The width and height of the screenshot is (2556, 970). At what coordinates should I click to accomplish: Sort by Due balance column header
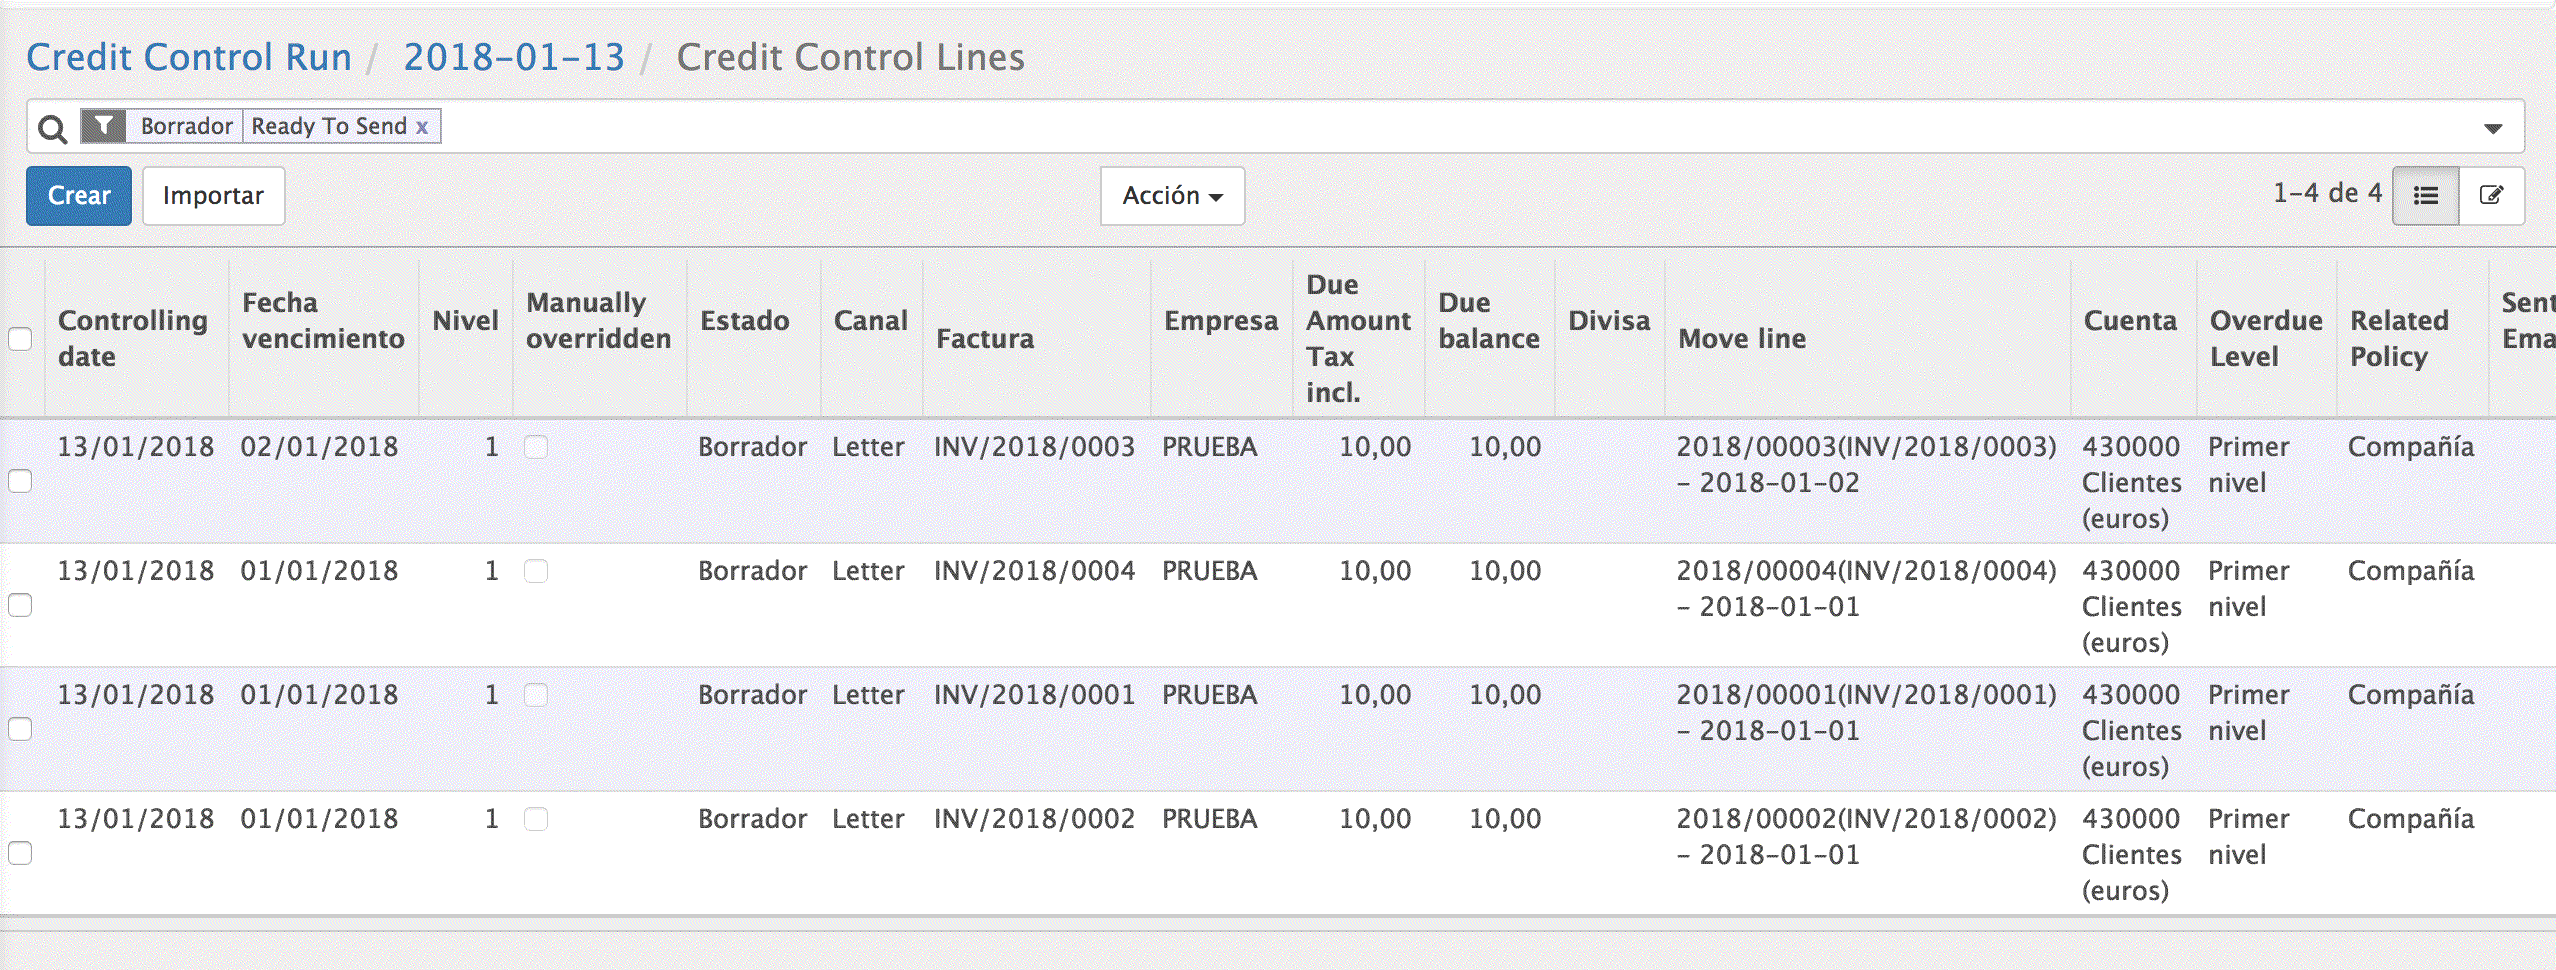point(1488,321)
